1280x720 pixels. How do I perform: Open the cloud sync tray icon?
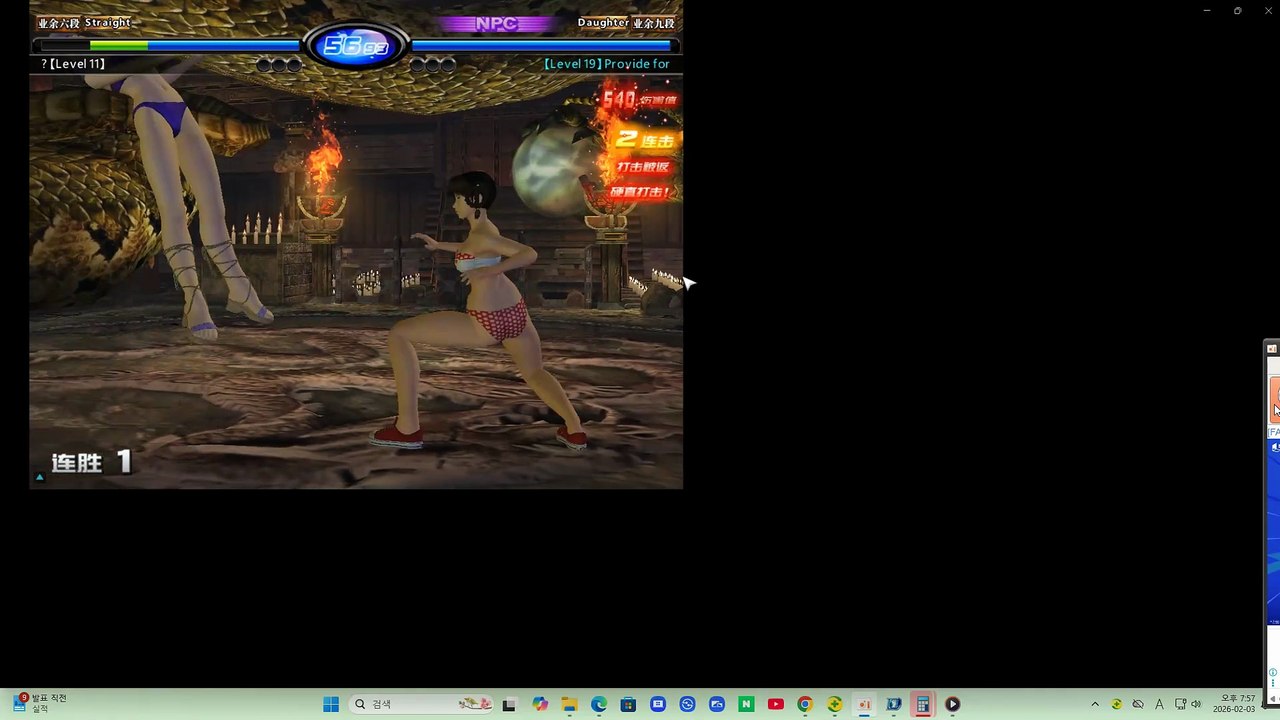[x=1138, y=704]
